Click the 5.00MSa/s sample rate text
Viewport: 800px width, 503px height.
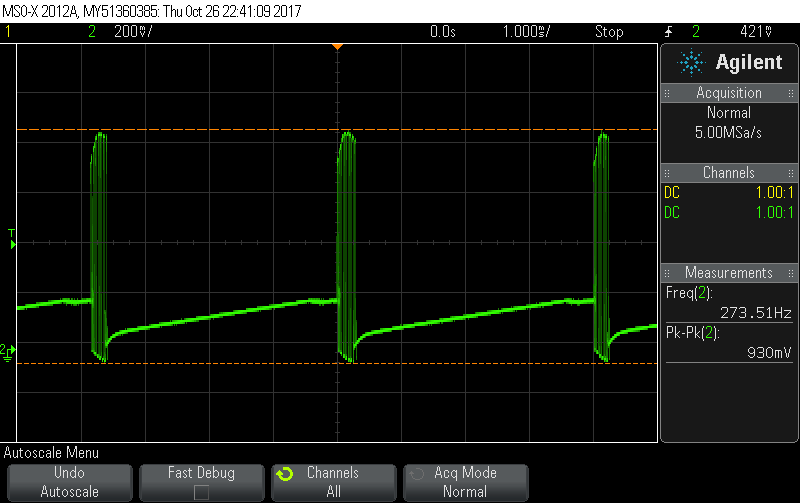click(728, 133)
